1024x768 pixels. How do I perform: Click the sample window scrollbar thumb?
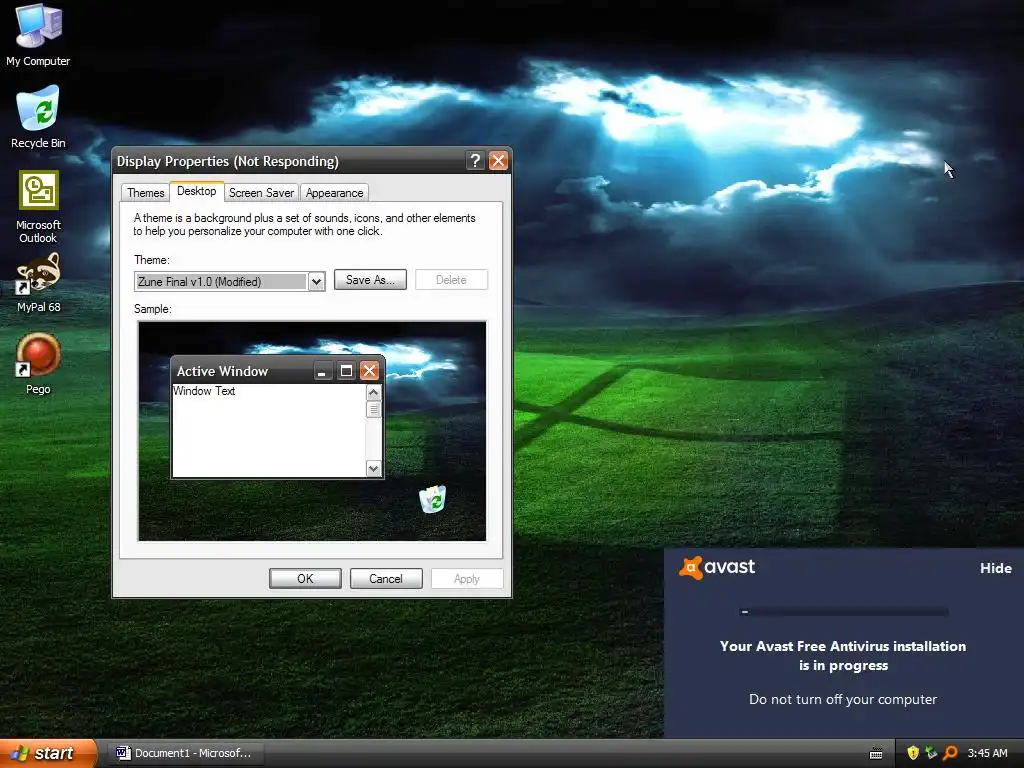coord(374,409)
